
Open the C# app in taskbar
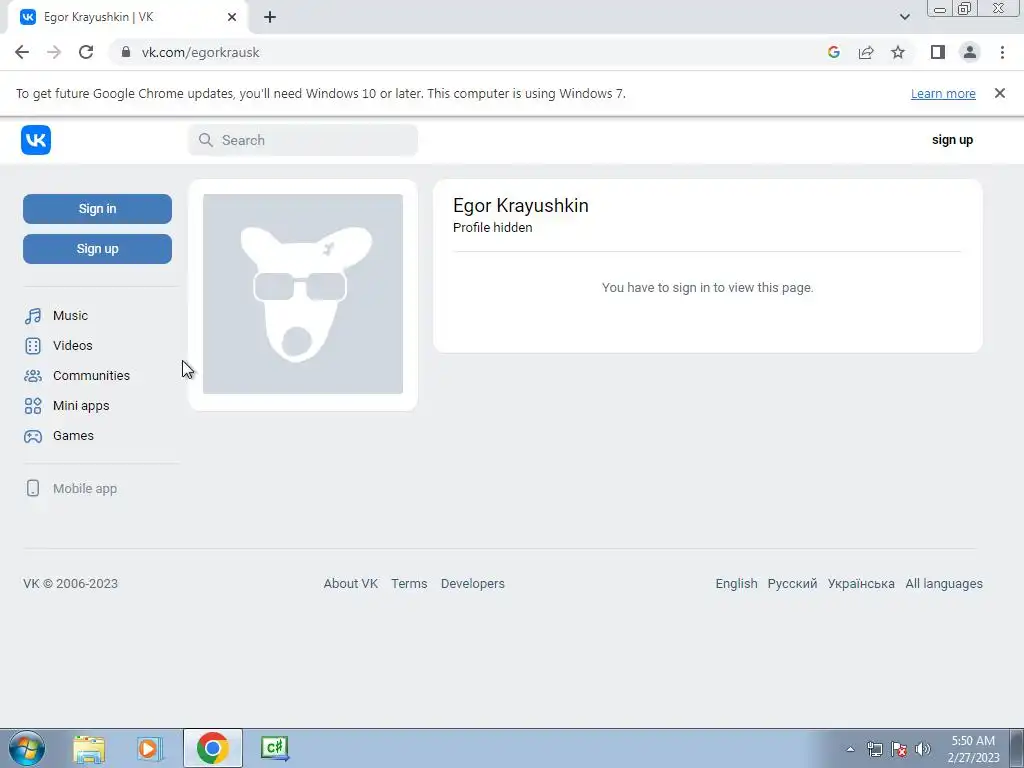pyautogui.click(x=274, y=748)
